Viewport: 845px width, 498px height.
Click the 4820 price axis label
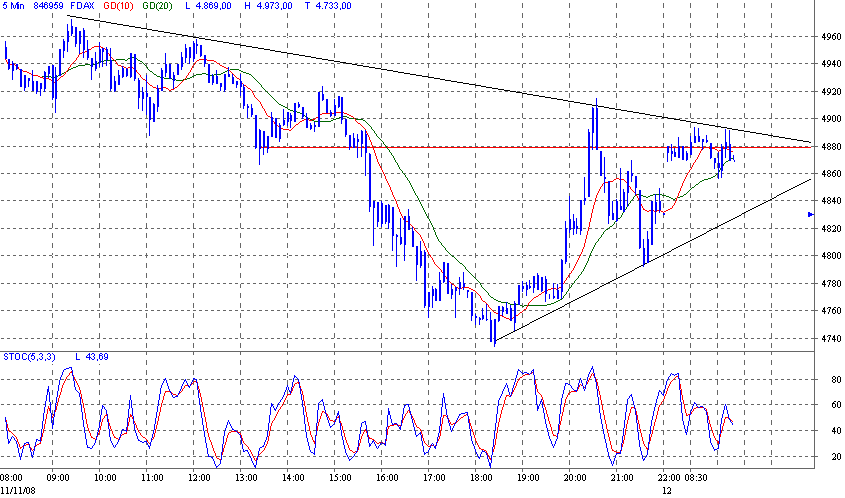(830, 229)
